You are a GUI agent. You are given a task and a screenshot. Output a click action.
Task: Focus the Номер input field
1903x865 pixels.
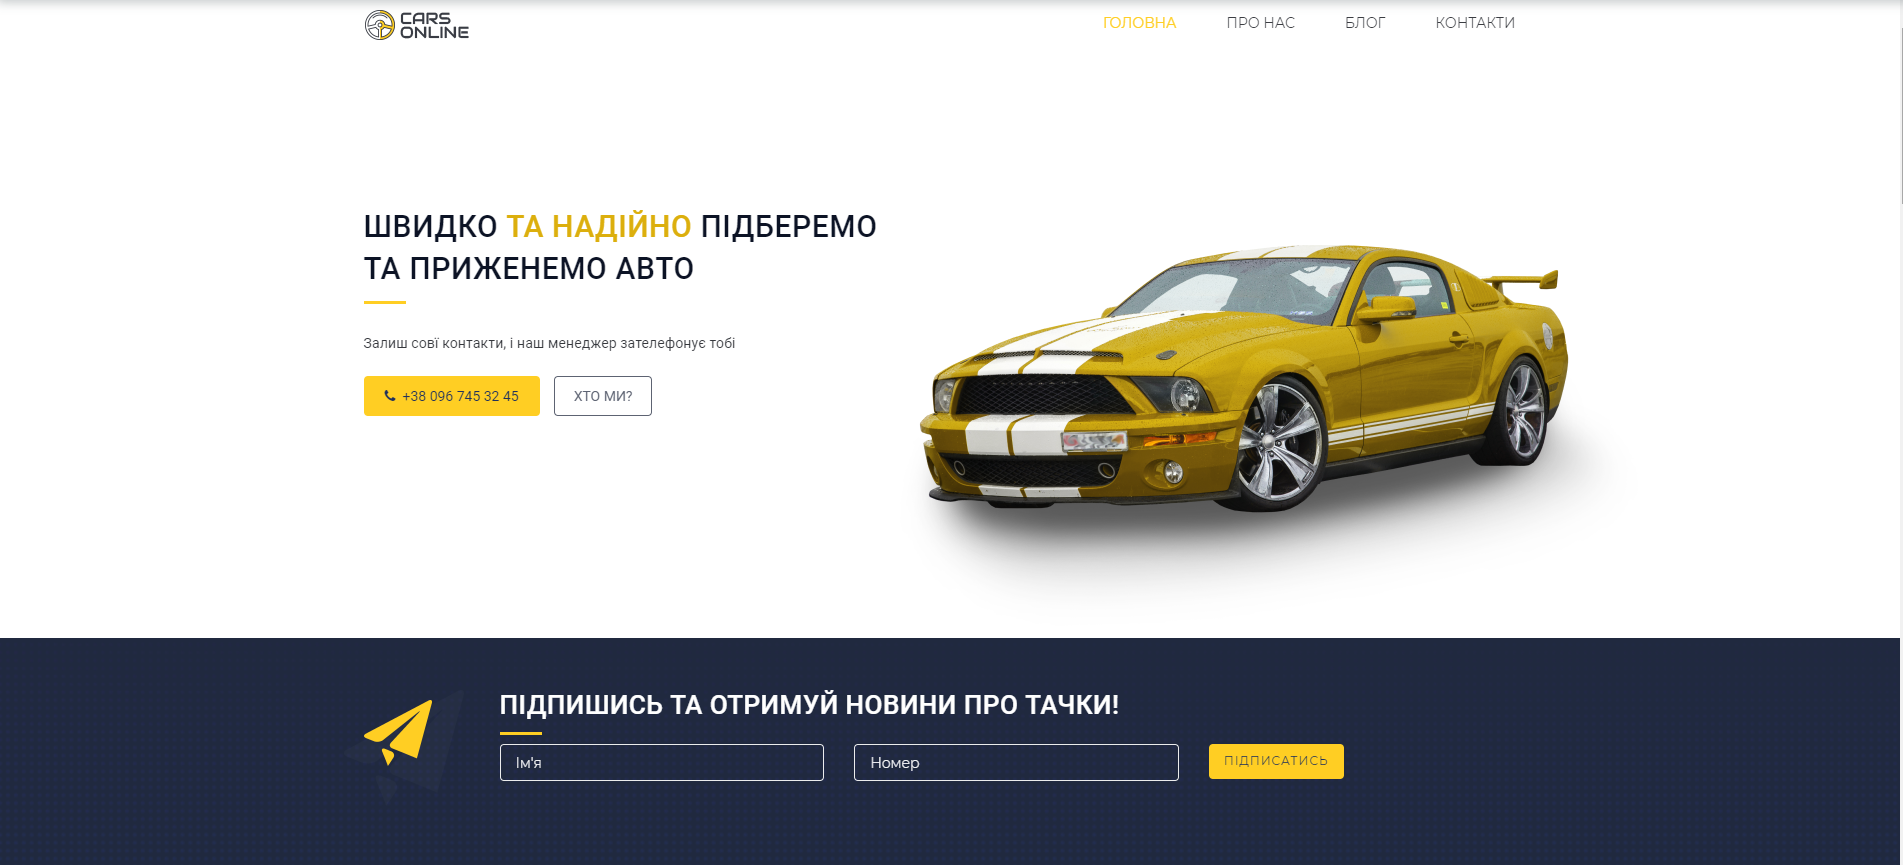[1016, 762]
